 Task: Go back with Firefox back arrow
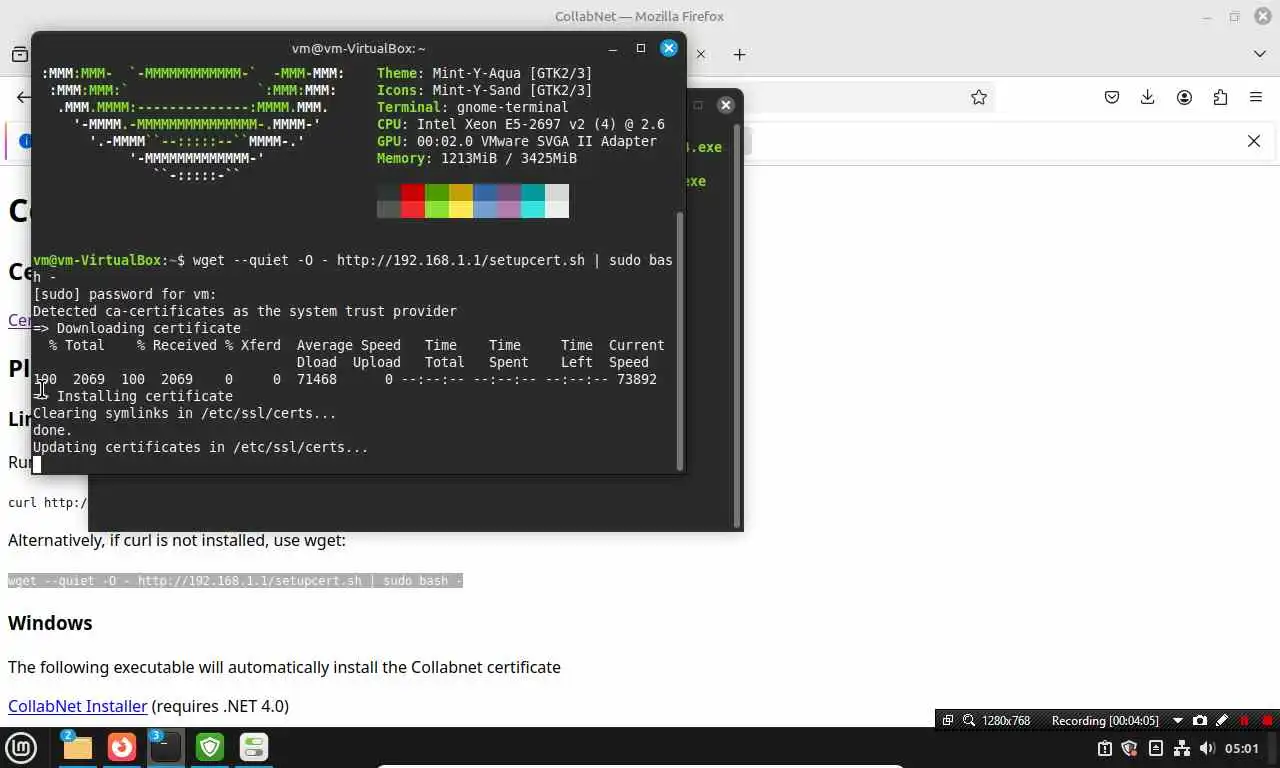coord(23,97)
